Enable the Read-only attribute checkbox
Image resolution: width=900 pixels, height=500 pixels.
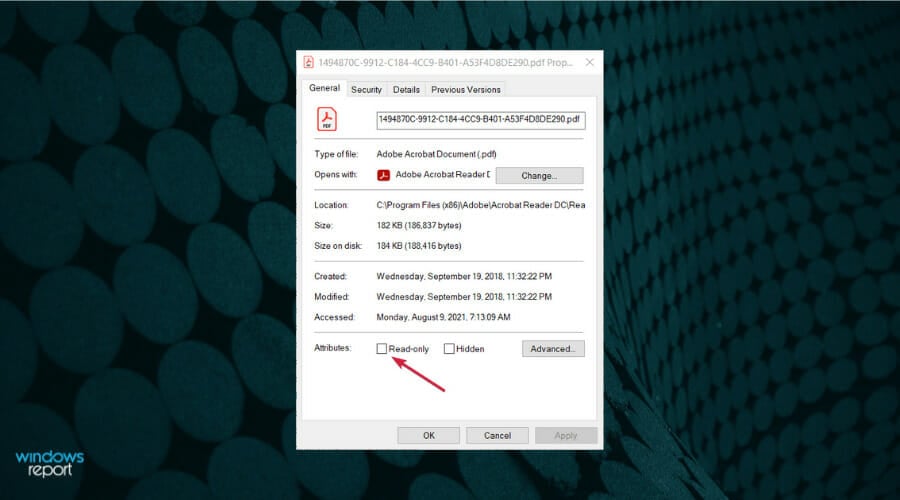(382, 348)
